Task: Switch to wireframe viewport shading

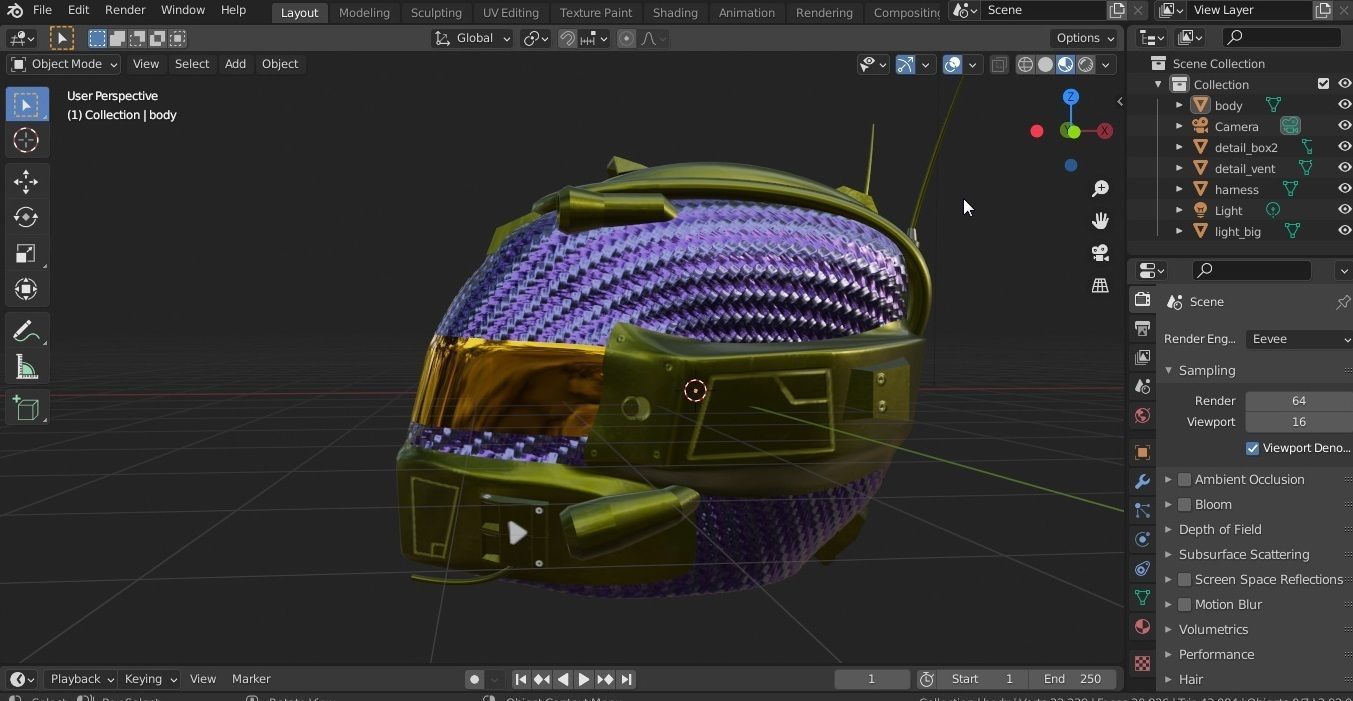Action: 1025,64
